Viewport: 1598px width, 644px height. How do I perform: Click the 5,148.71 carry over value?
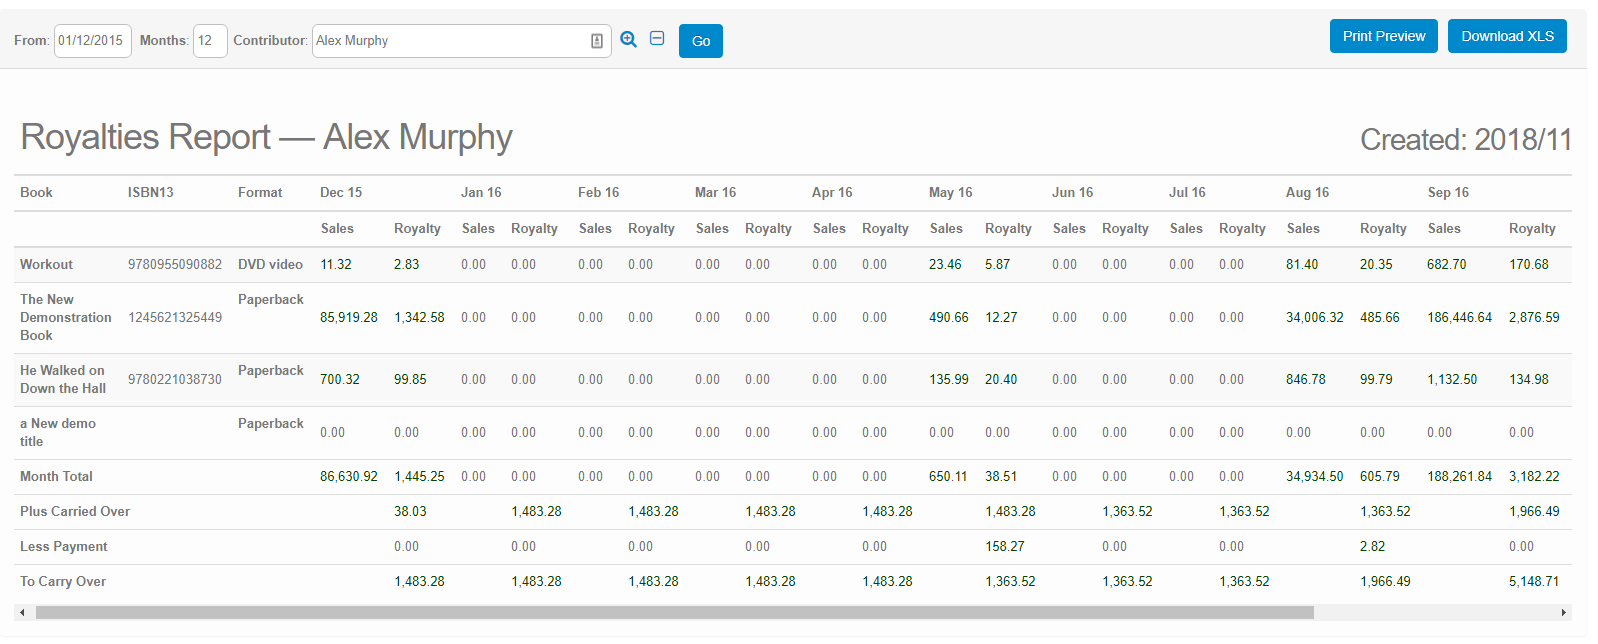tap(1534, 581)
